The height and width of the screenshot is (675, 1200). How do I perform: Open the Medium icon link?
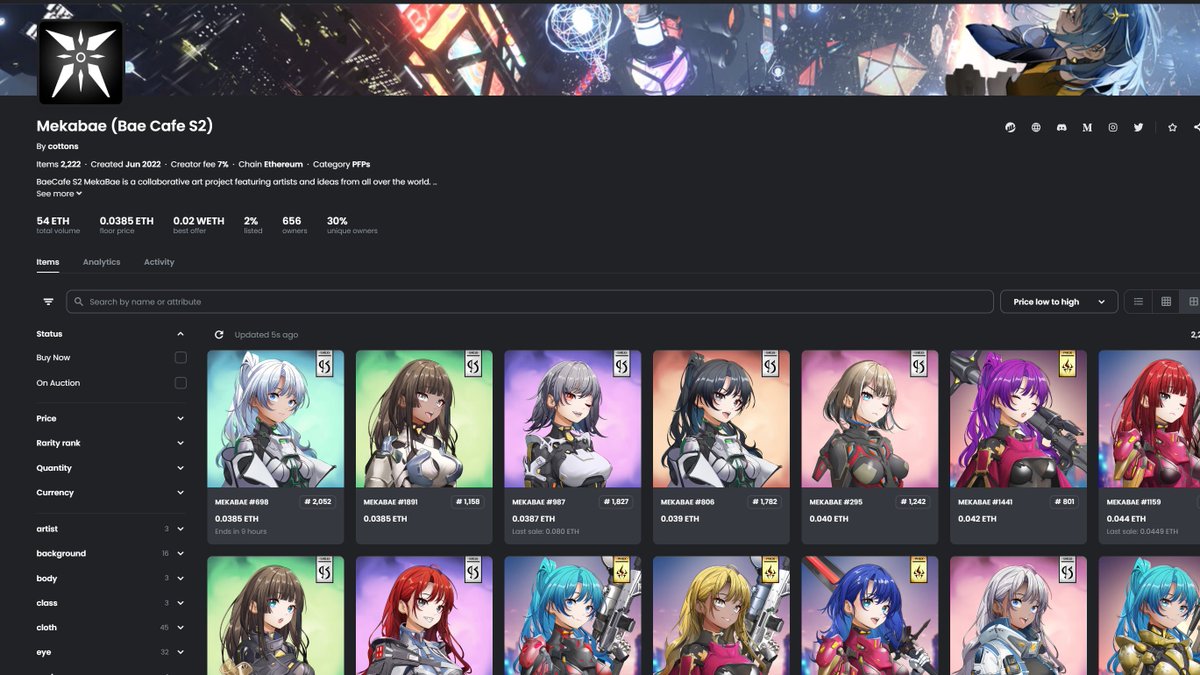pos(1087,127)
